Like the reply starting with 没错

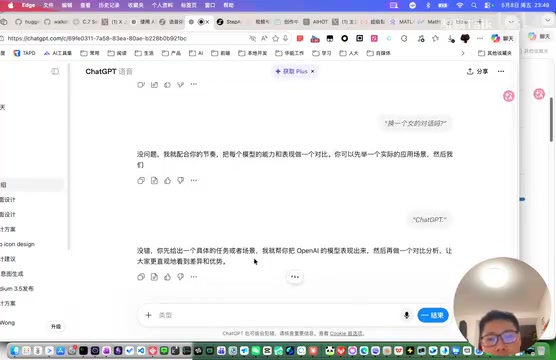(167, 277)
